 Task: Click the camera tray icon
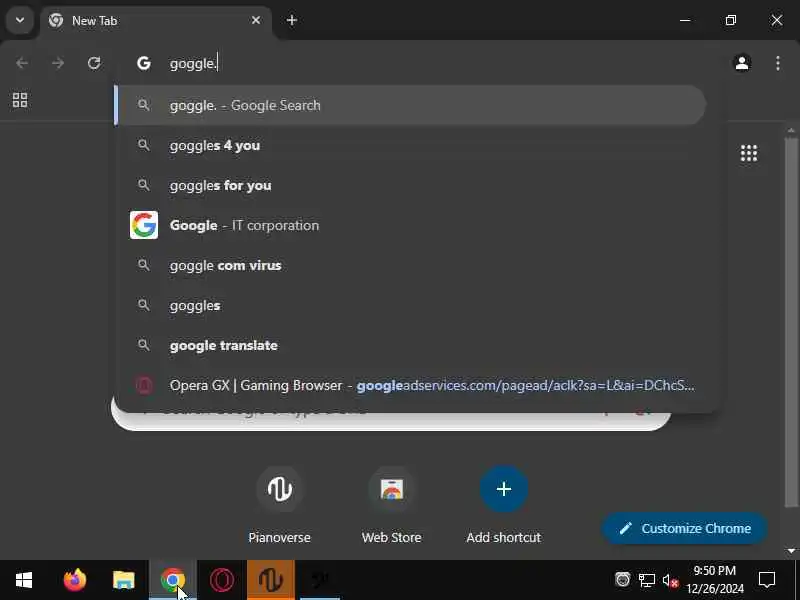coord(622,580)
